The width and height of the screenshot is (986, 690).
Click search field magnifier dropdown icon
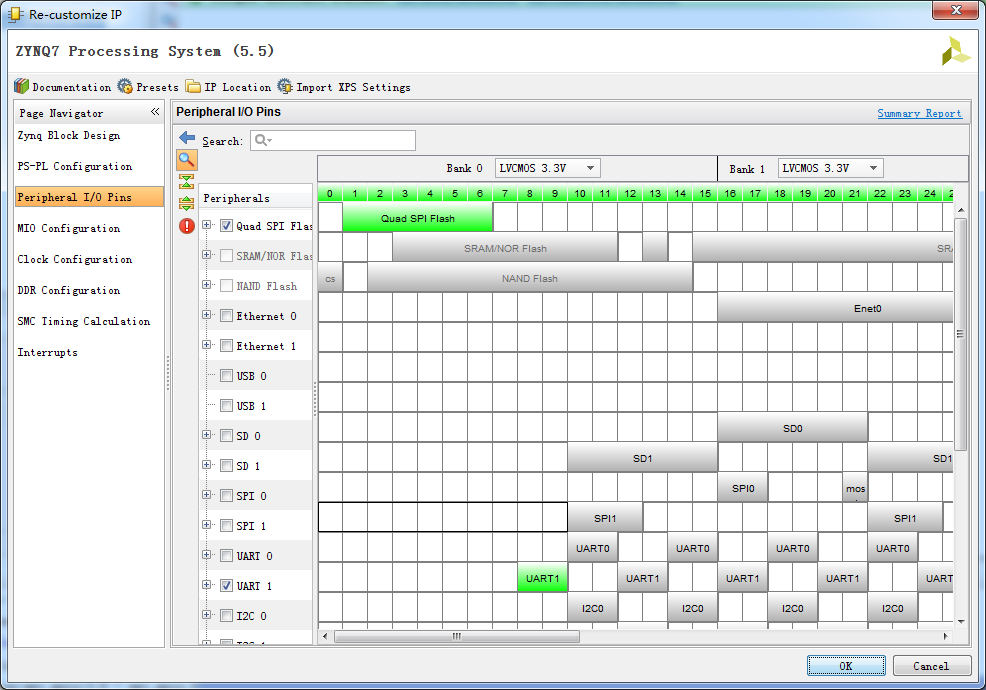coord(263,140)
